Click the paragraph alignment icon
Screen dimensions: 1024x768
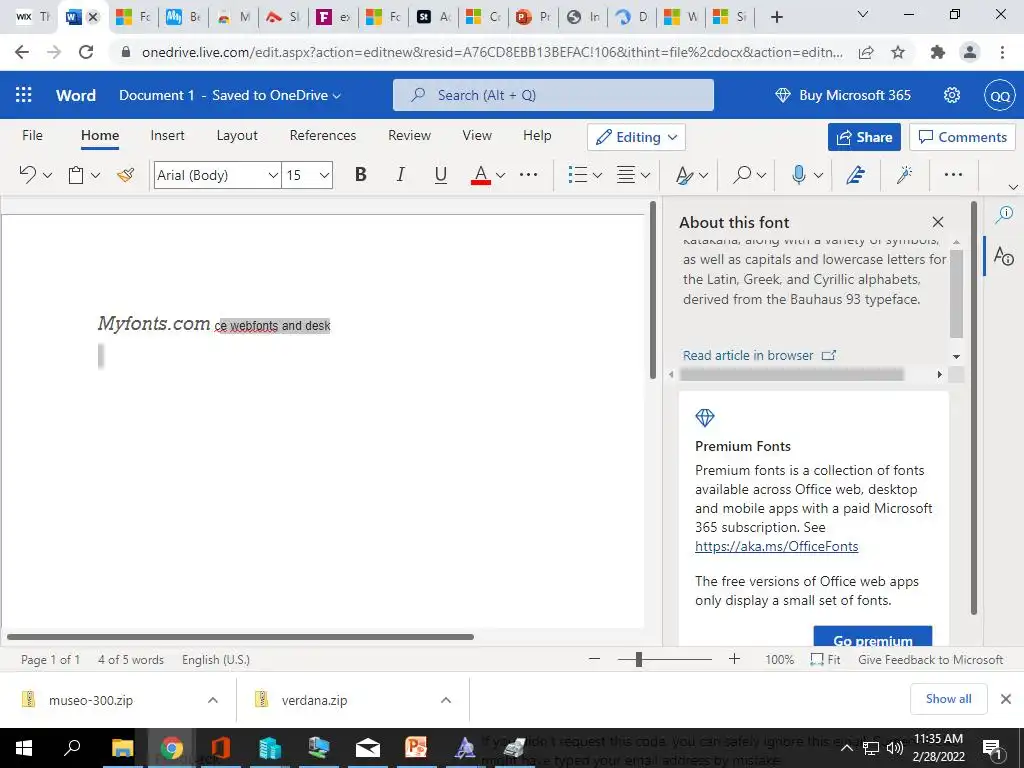point(626,174)
